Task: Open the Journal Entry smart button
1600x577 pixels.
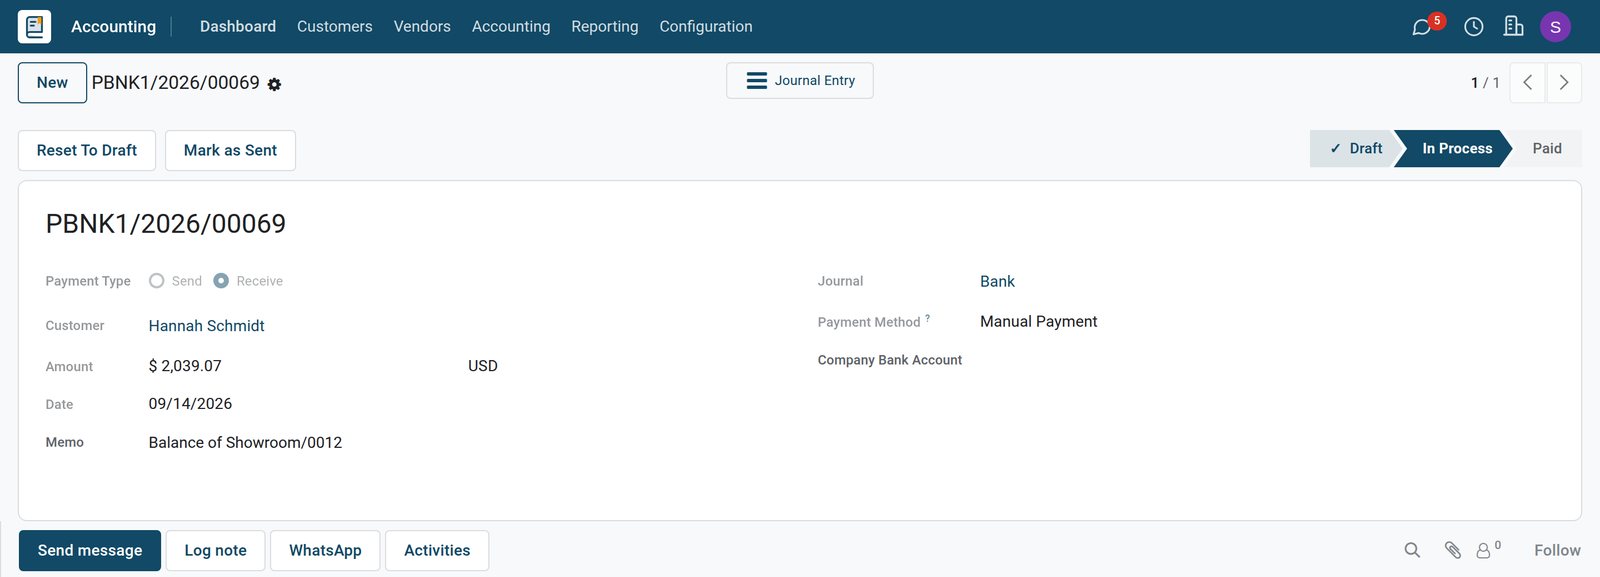Action: click(x=800, y=81)
